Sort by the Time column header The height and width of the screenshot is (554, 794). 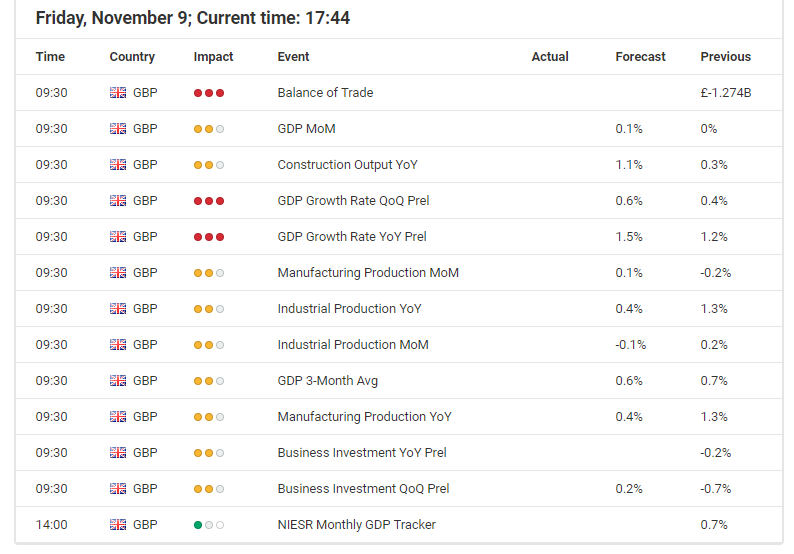coord(50,57)
